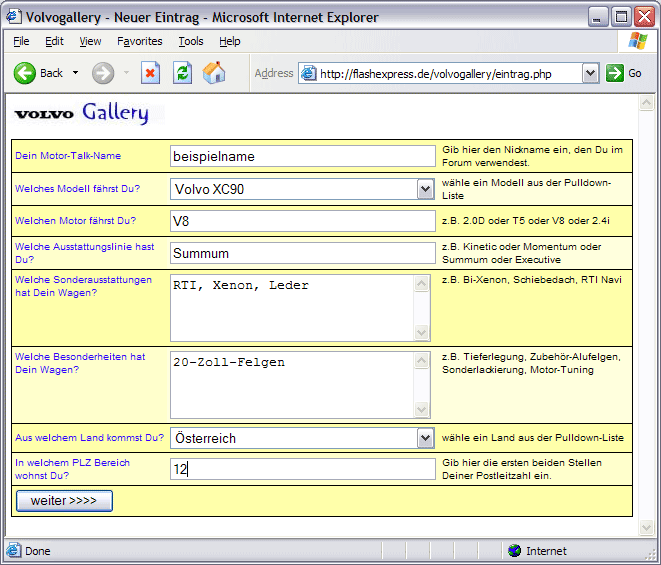Close the Internet Explorer window
This screenshot has height=565, width=661.
pos(645,17)
